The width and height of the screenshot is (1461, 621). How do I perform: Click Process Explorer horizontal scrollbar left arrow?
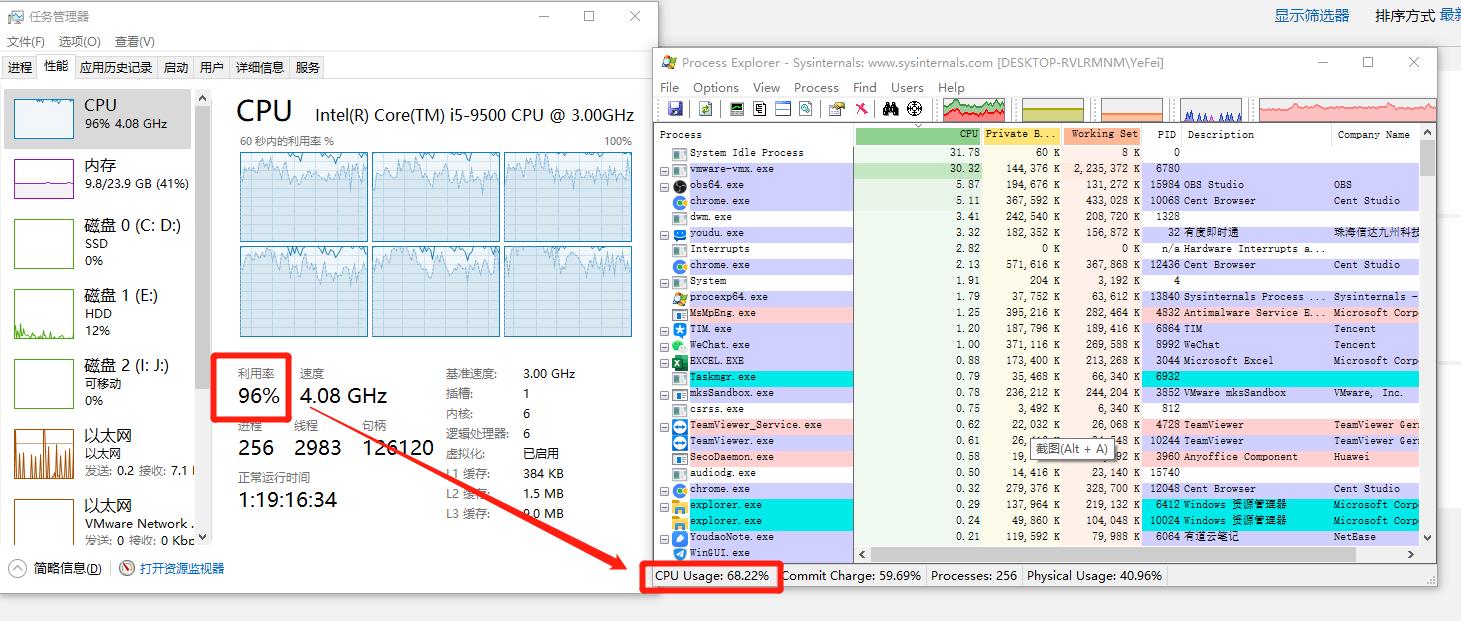863,553
